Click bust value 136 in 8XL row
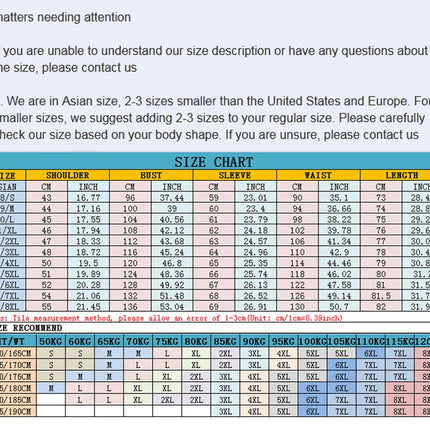This screenshot has height=430, width=430. pos(130,307)
